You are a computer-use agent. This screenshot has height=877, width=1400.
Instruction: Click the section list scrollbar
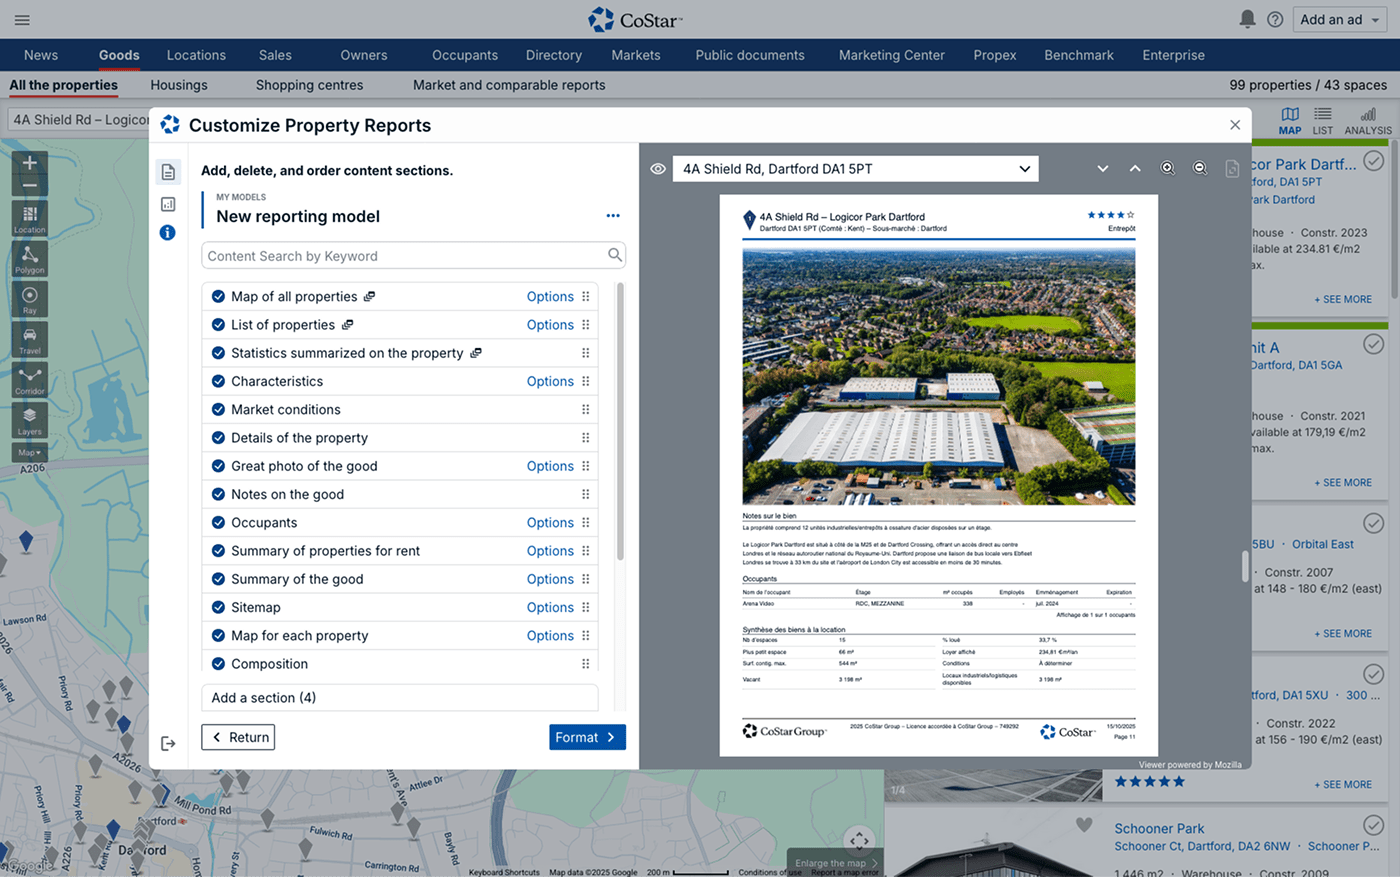tap(620, 420)
